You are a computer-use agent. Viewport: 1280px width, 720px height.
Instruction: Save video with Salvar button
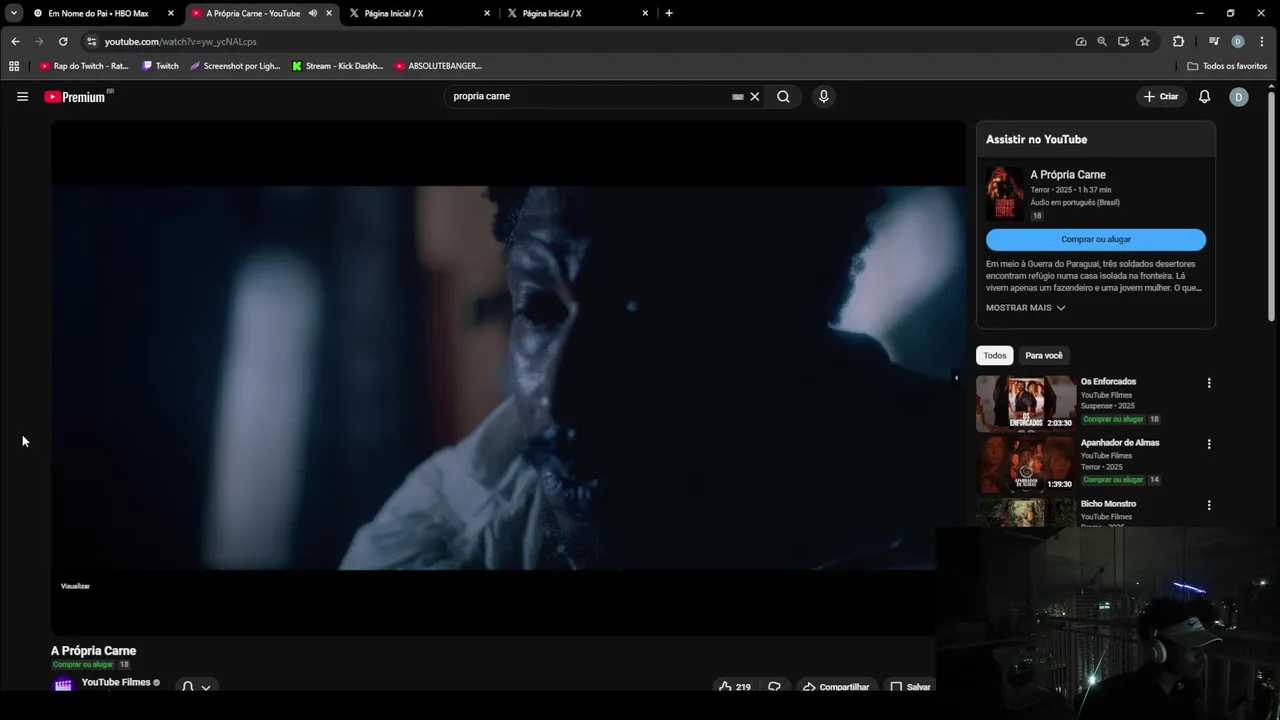910,687
